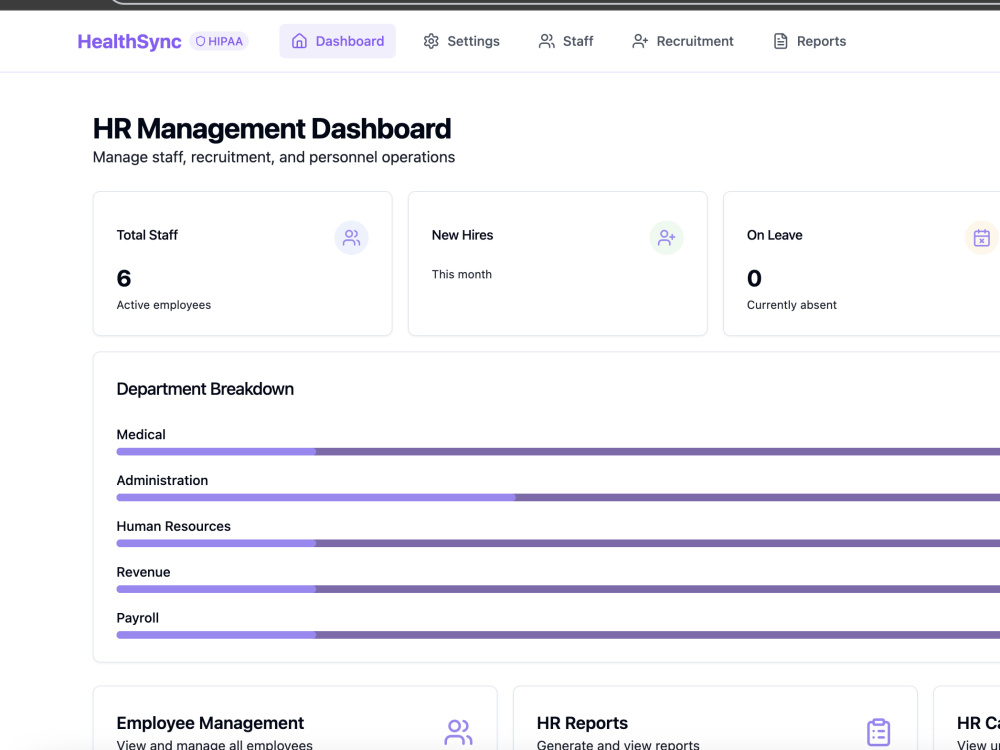The height and width of the screenshot is (750, 1000).
Task: Click the Total Staff card title
Action: click(147, 235)
